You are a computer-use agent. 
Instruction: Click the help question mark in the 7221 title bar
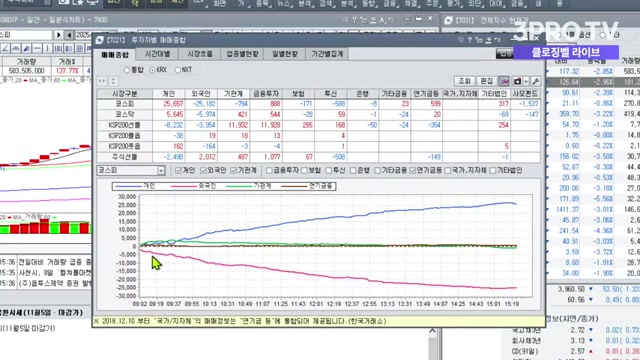[x=470, y=40]
